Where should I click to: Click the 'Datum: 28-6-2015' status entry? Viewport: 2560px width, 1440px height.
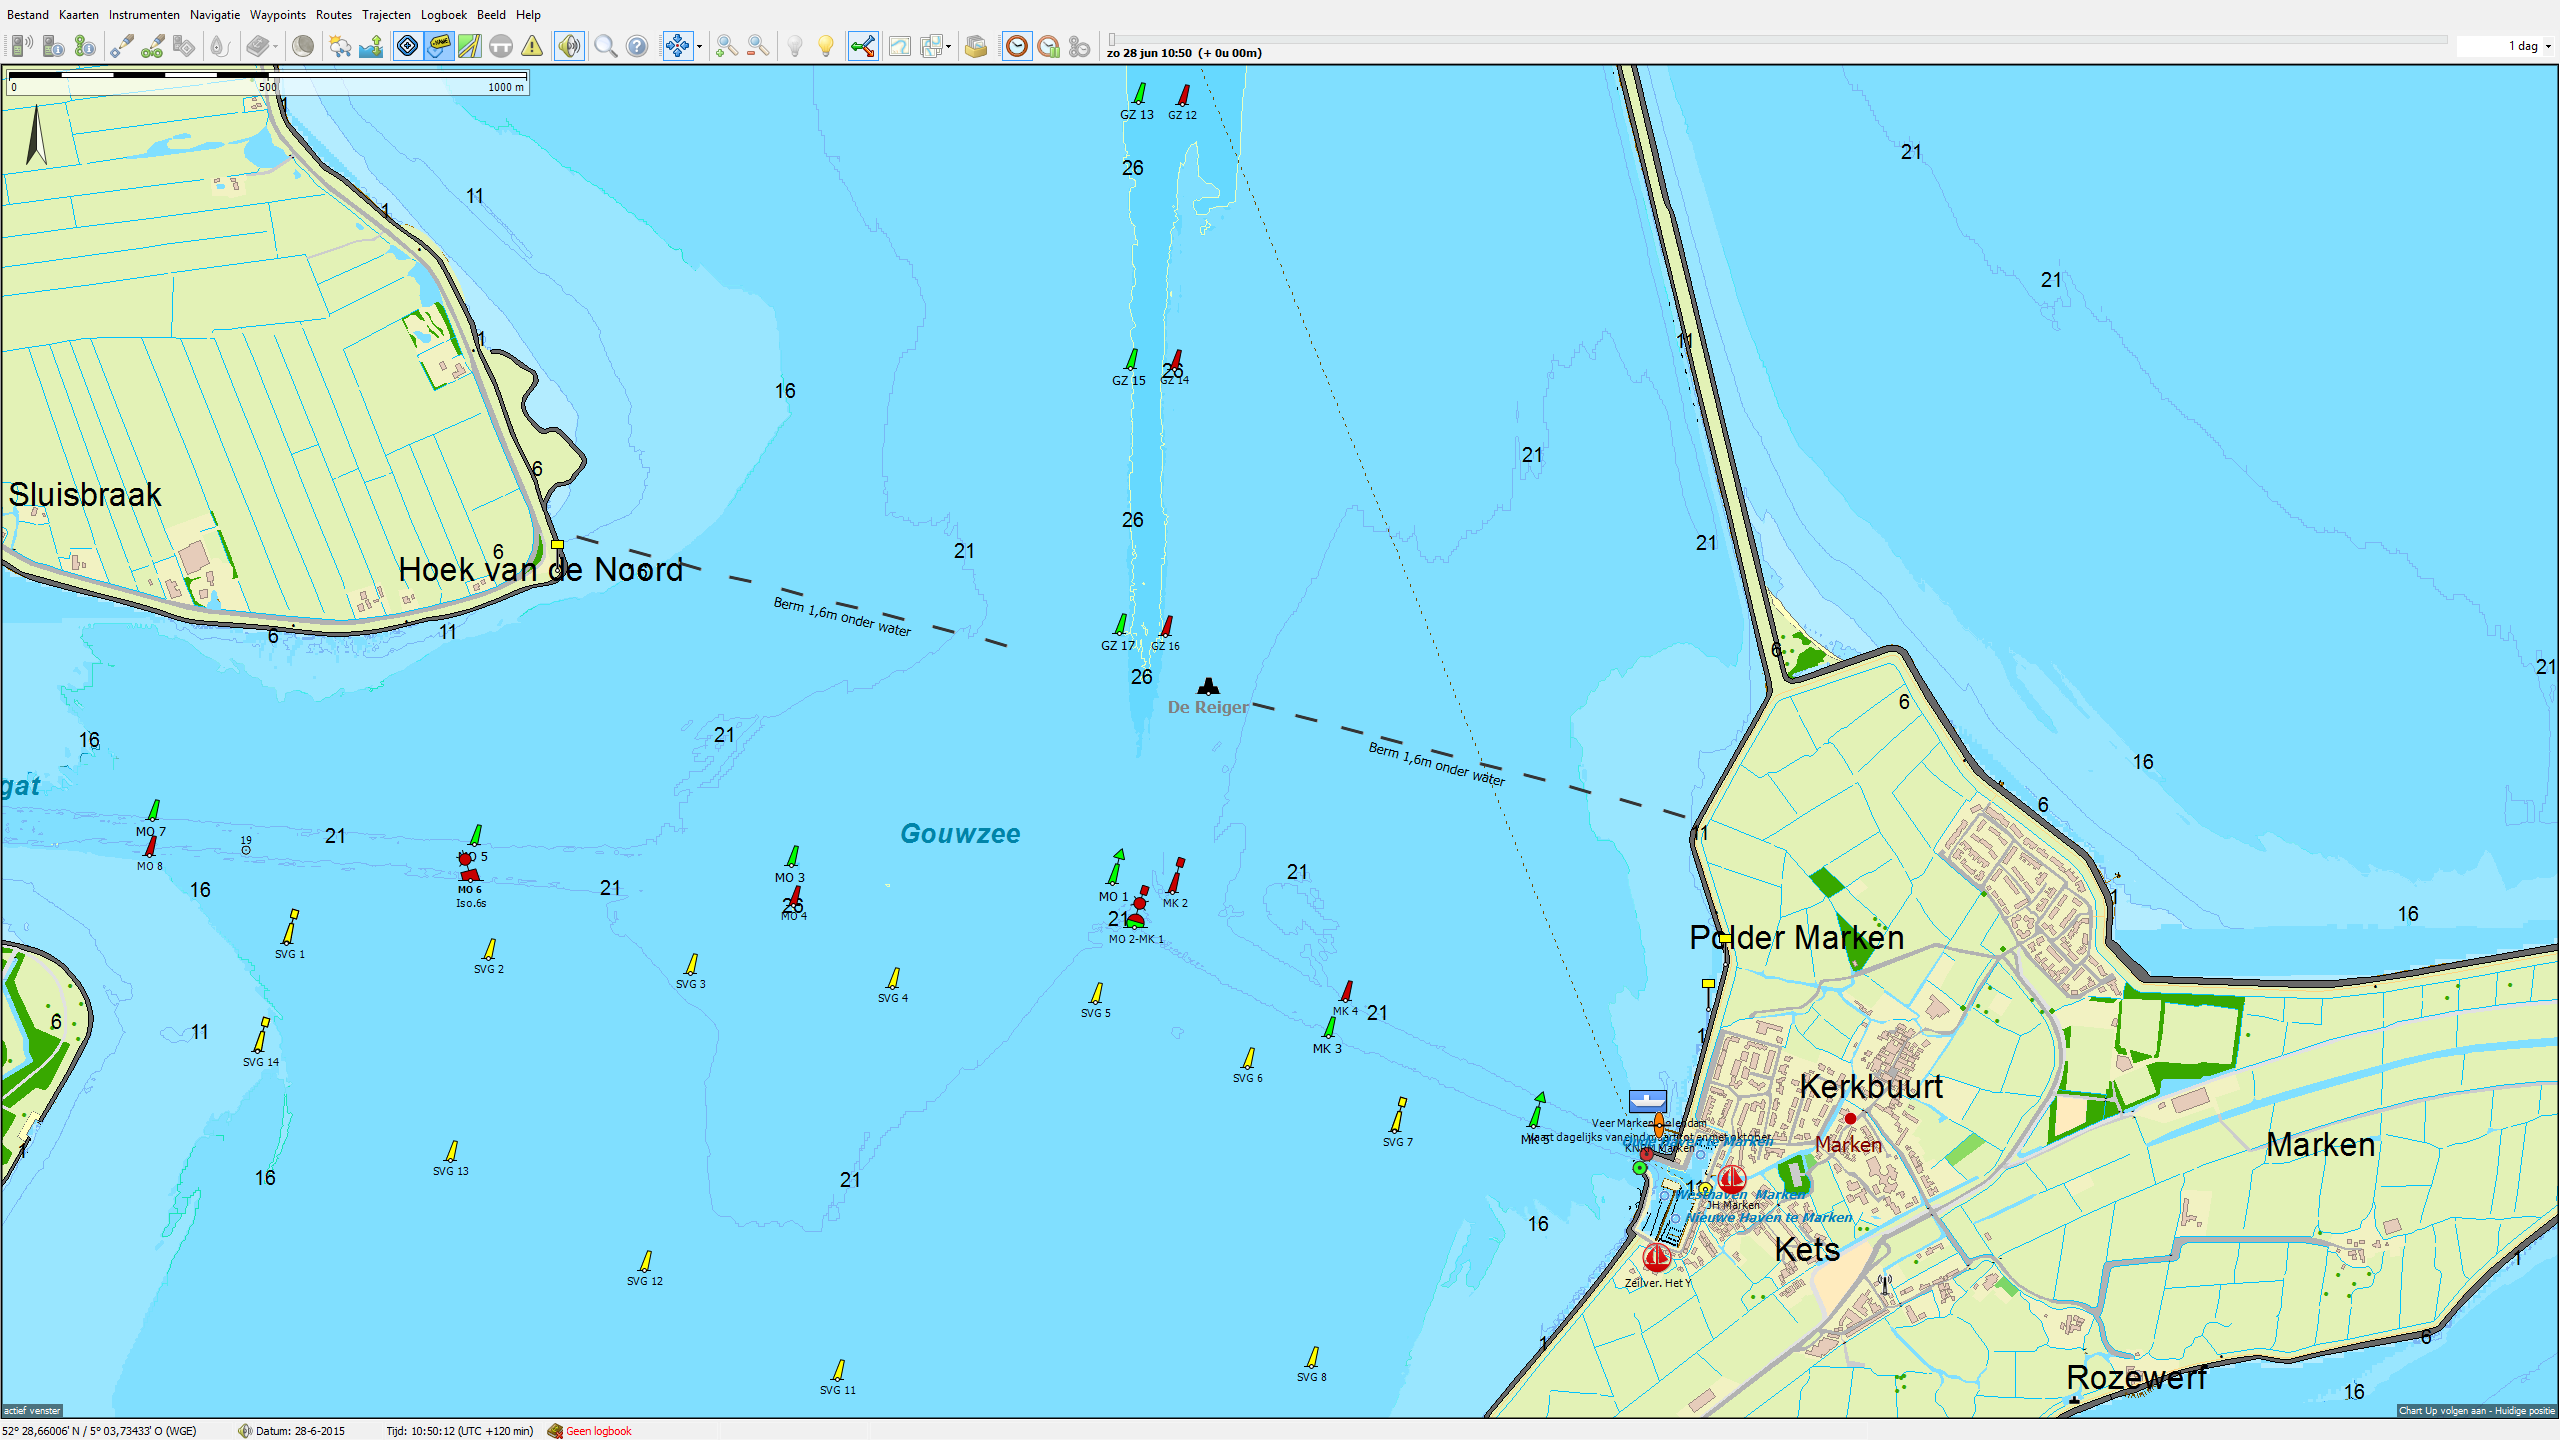pyautogui.click(x=300, y=1431)
